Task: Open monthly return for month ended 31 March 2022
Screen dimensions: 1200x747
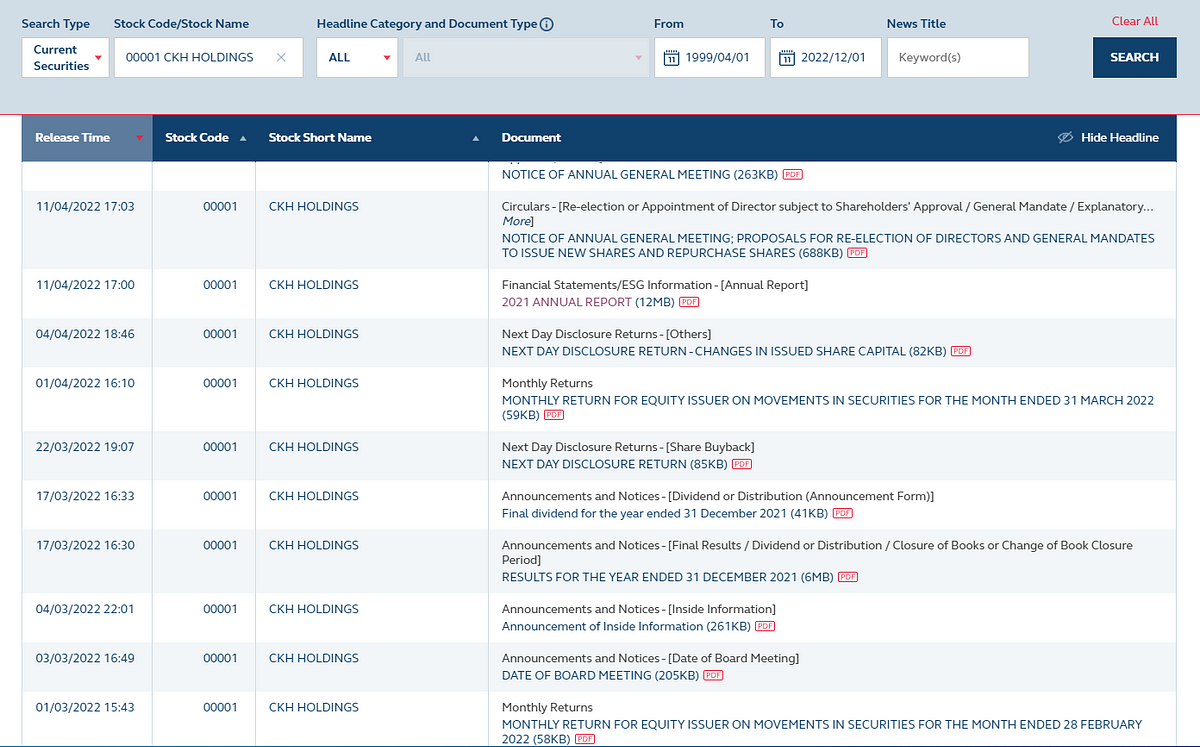Action: (828, 408)
